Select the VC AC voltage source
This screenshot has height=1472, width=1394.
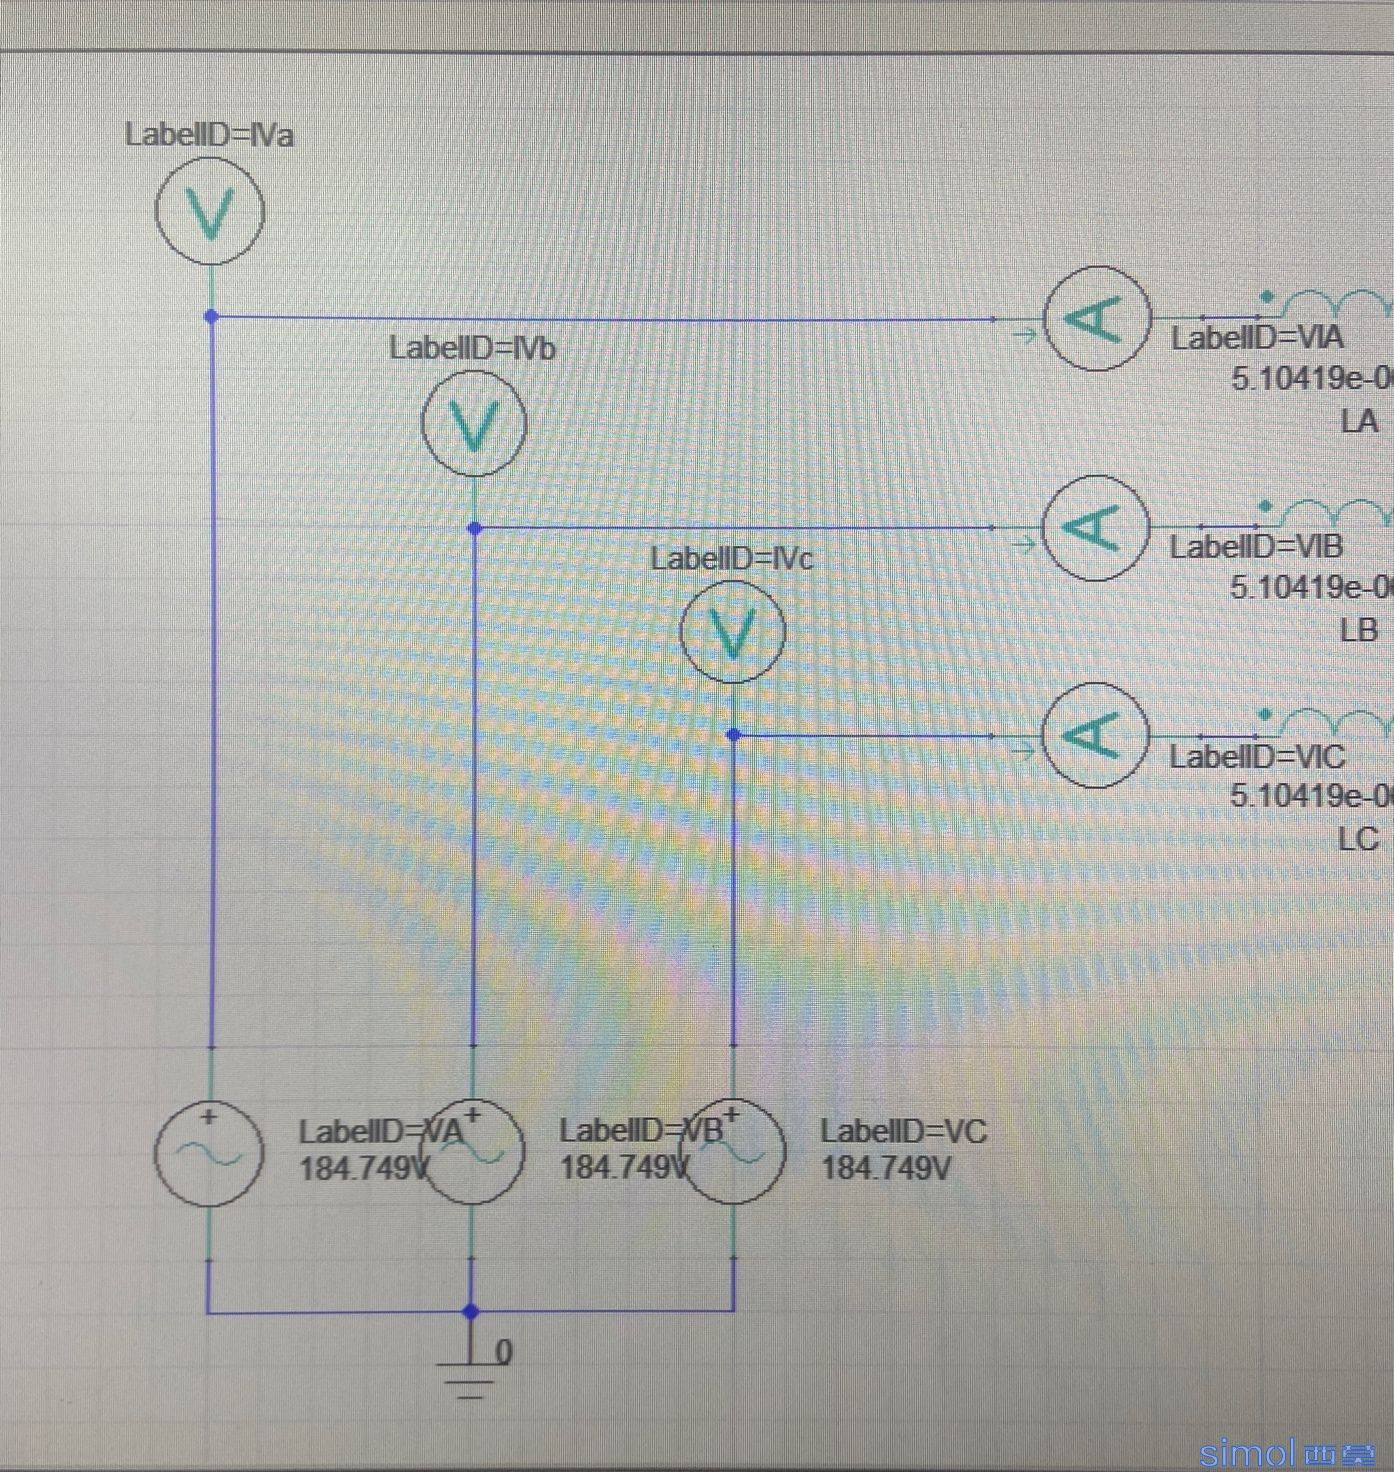click(x=734, y=1150)
